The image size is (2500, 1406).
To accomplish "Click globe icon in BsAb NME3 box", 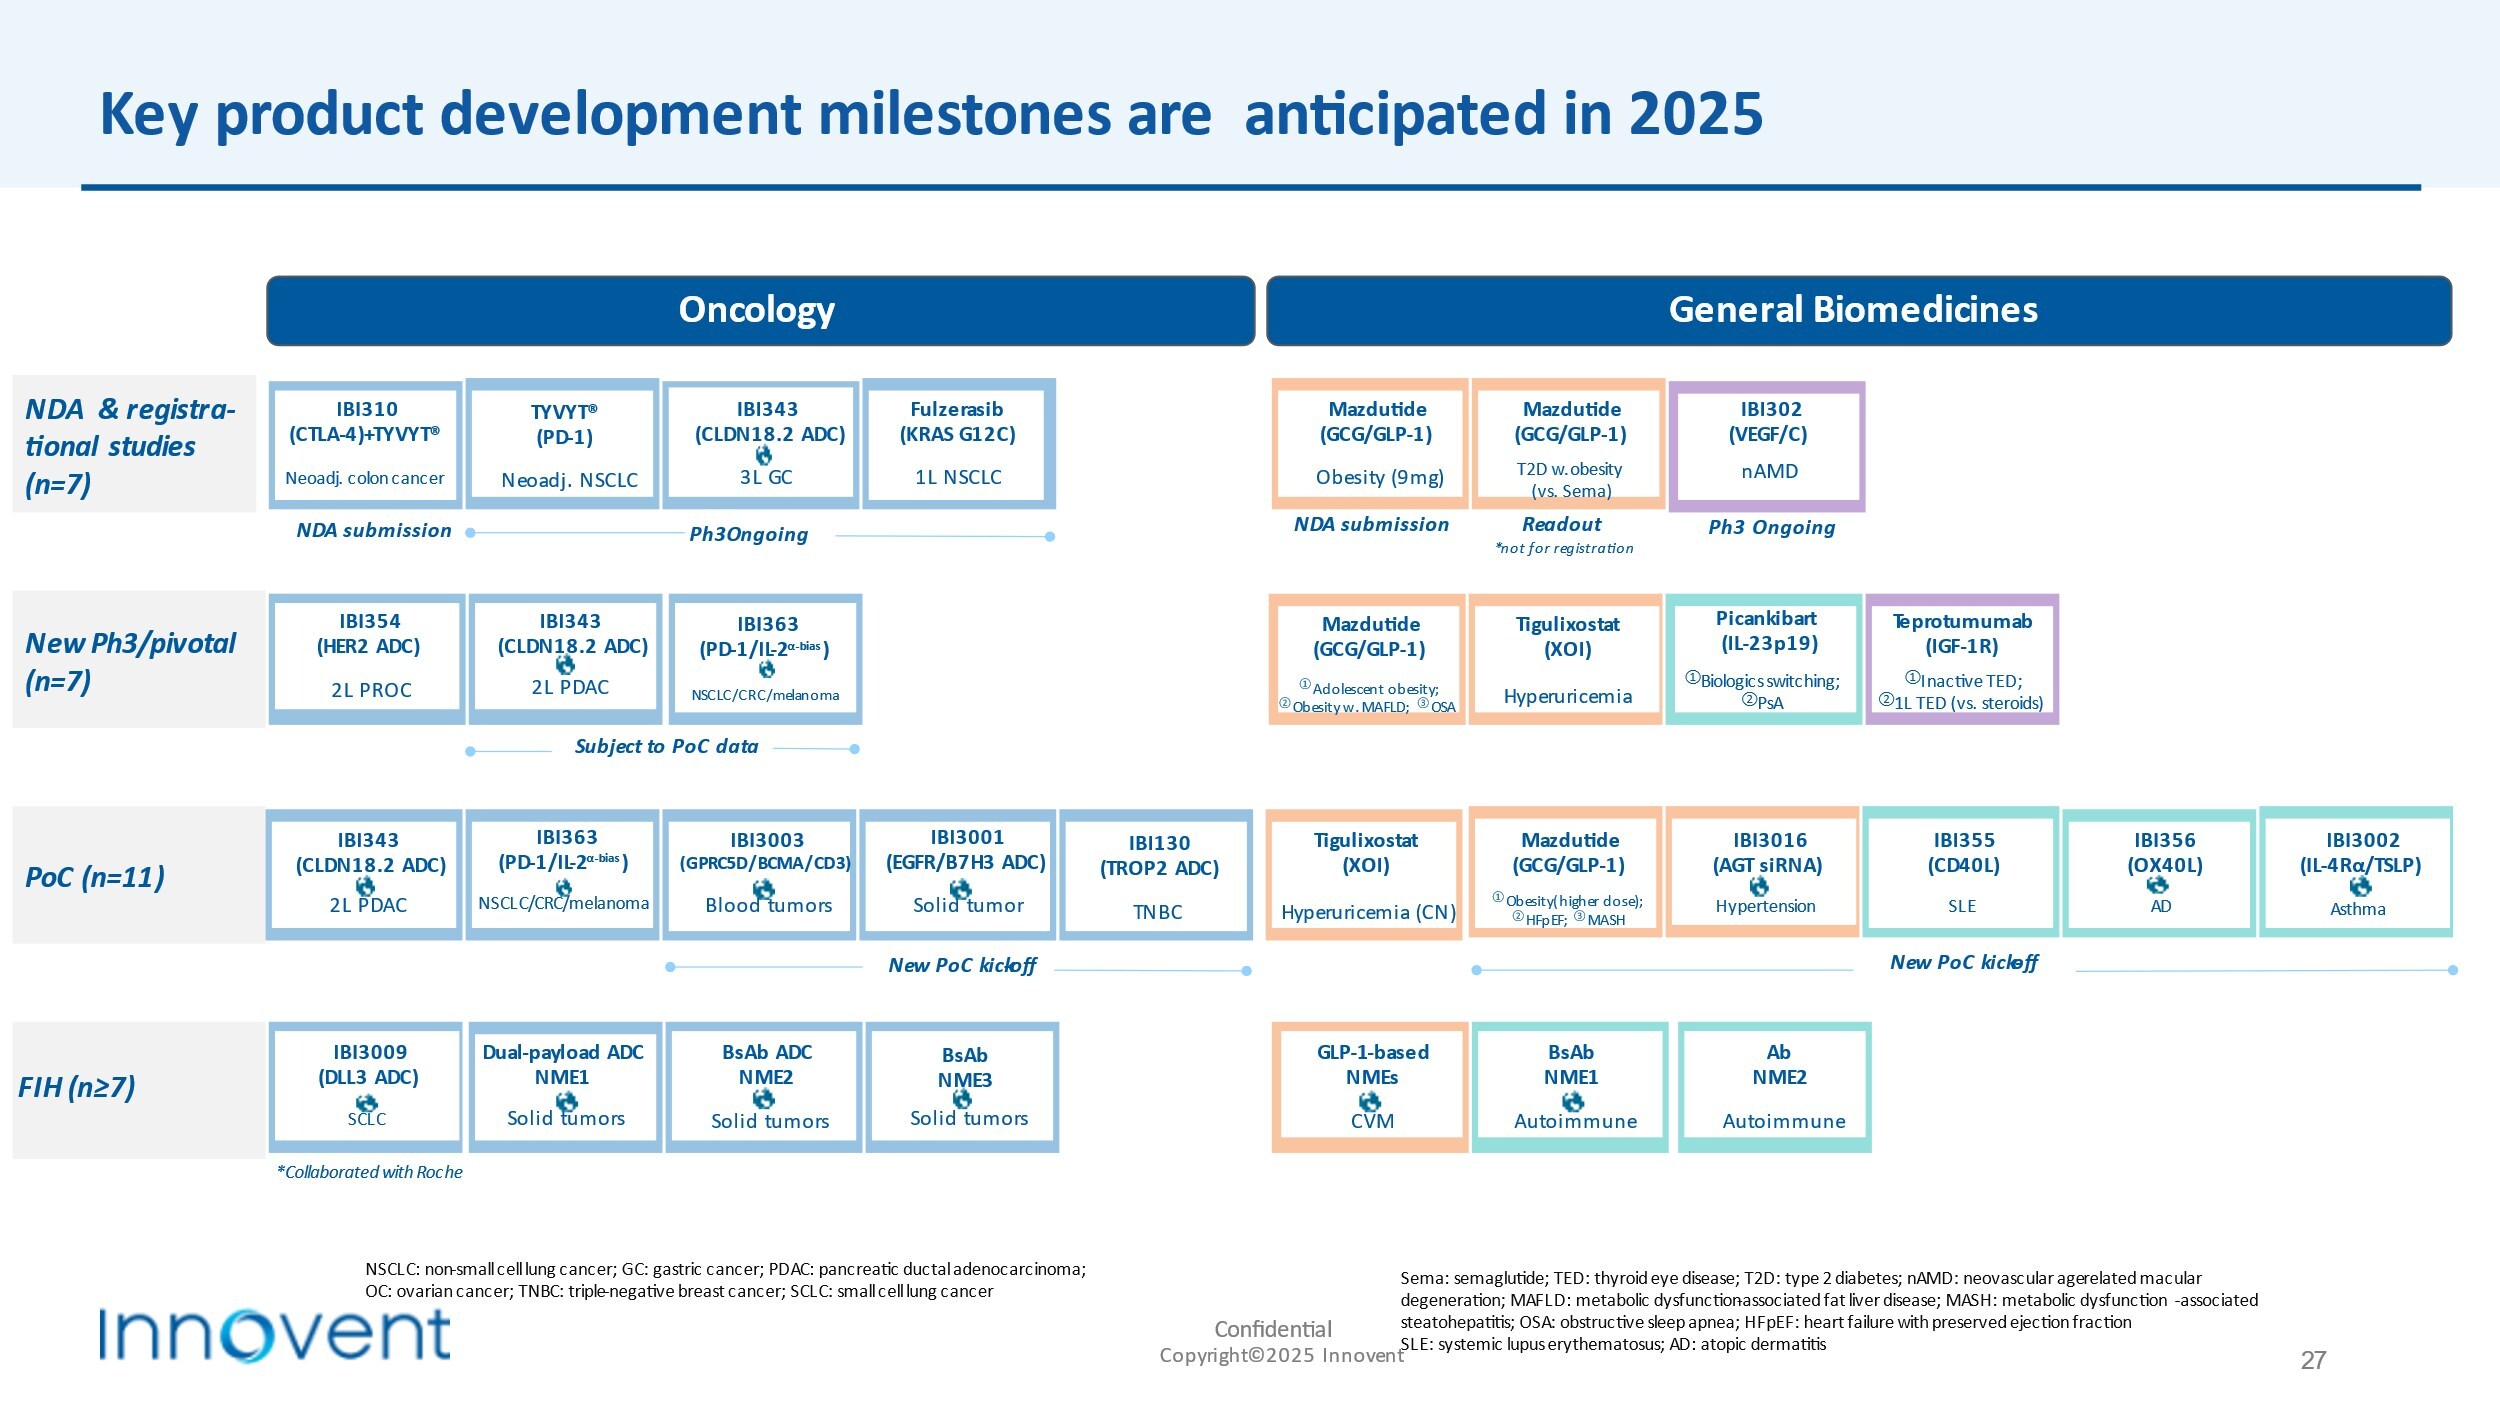I will pos(963,1099).
